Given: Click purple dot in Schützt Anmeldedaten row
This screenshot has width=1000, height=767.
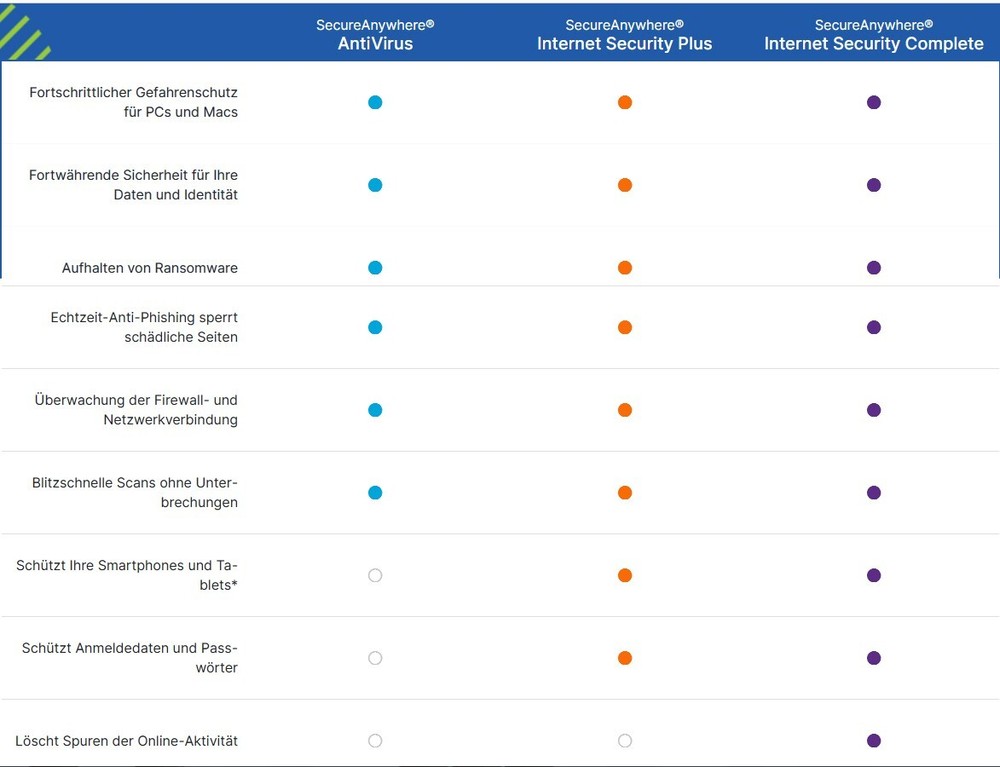Looking at the screenshot, I should [874, 658].
